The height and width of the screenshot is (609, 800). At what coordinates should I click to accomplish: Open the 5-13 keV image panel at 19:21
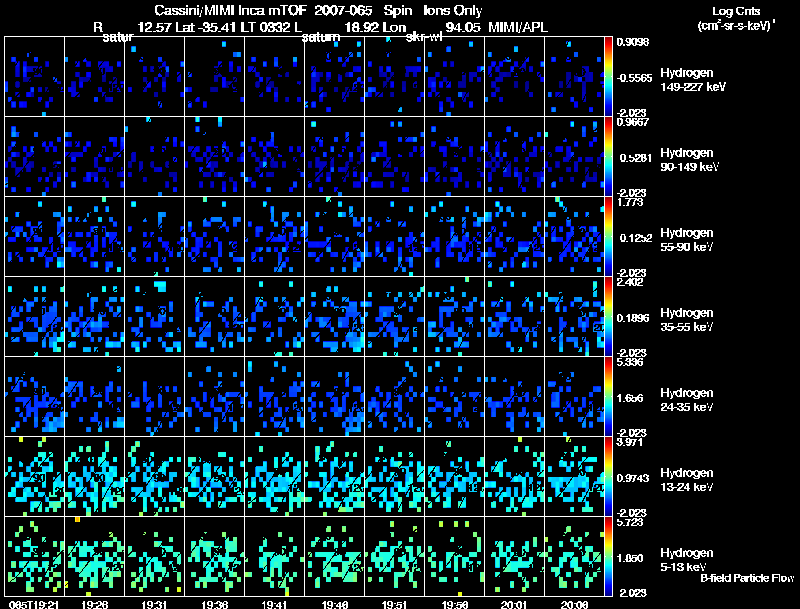pos(35,557)
